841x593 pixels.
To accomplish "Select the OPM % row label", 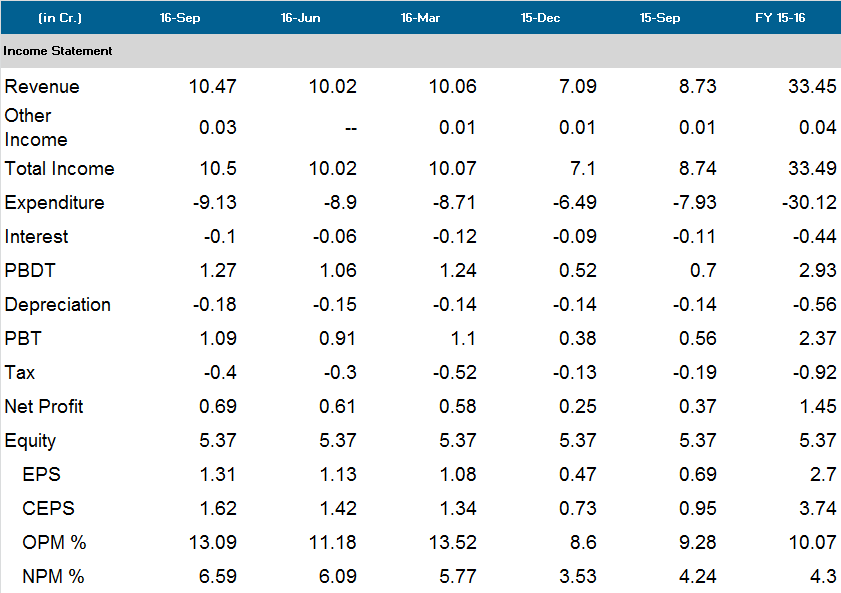I will [x=54, y=543].
